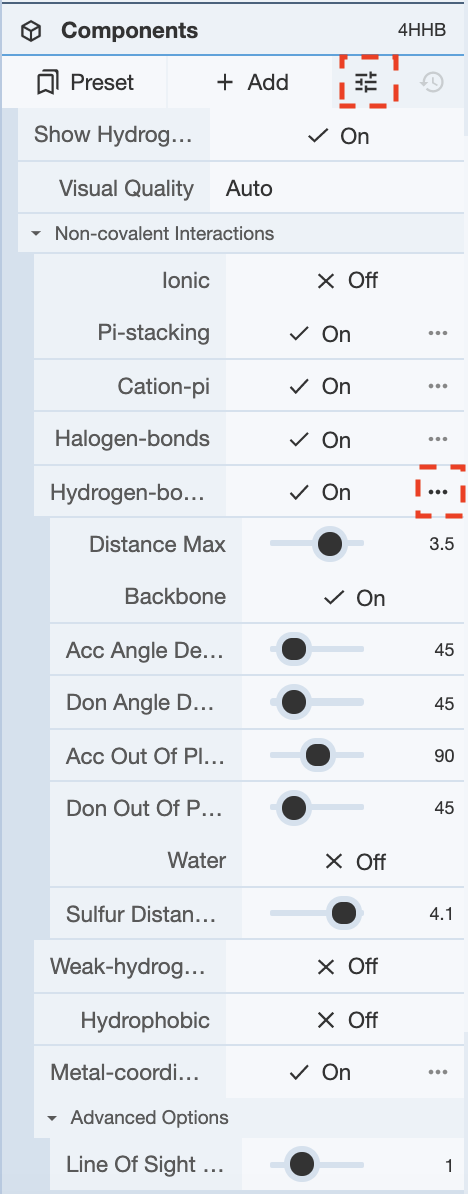
Task: Open the Preset menu
Action: [84, 81]
